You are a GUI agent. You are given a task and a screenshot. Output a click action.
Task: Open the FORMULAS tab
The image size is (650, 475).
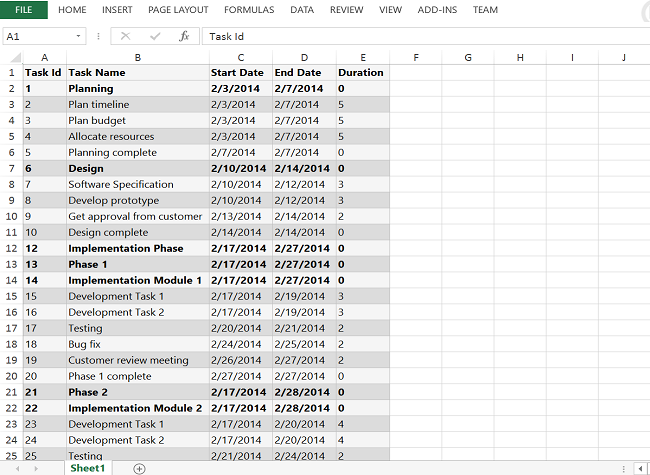click(249, 10)
